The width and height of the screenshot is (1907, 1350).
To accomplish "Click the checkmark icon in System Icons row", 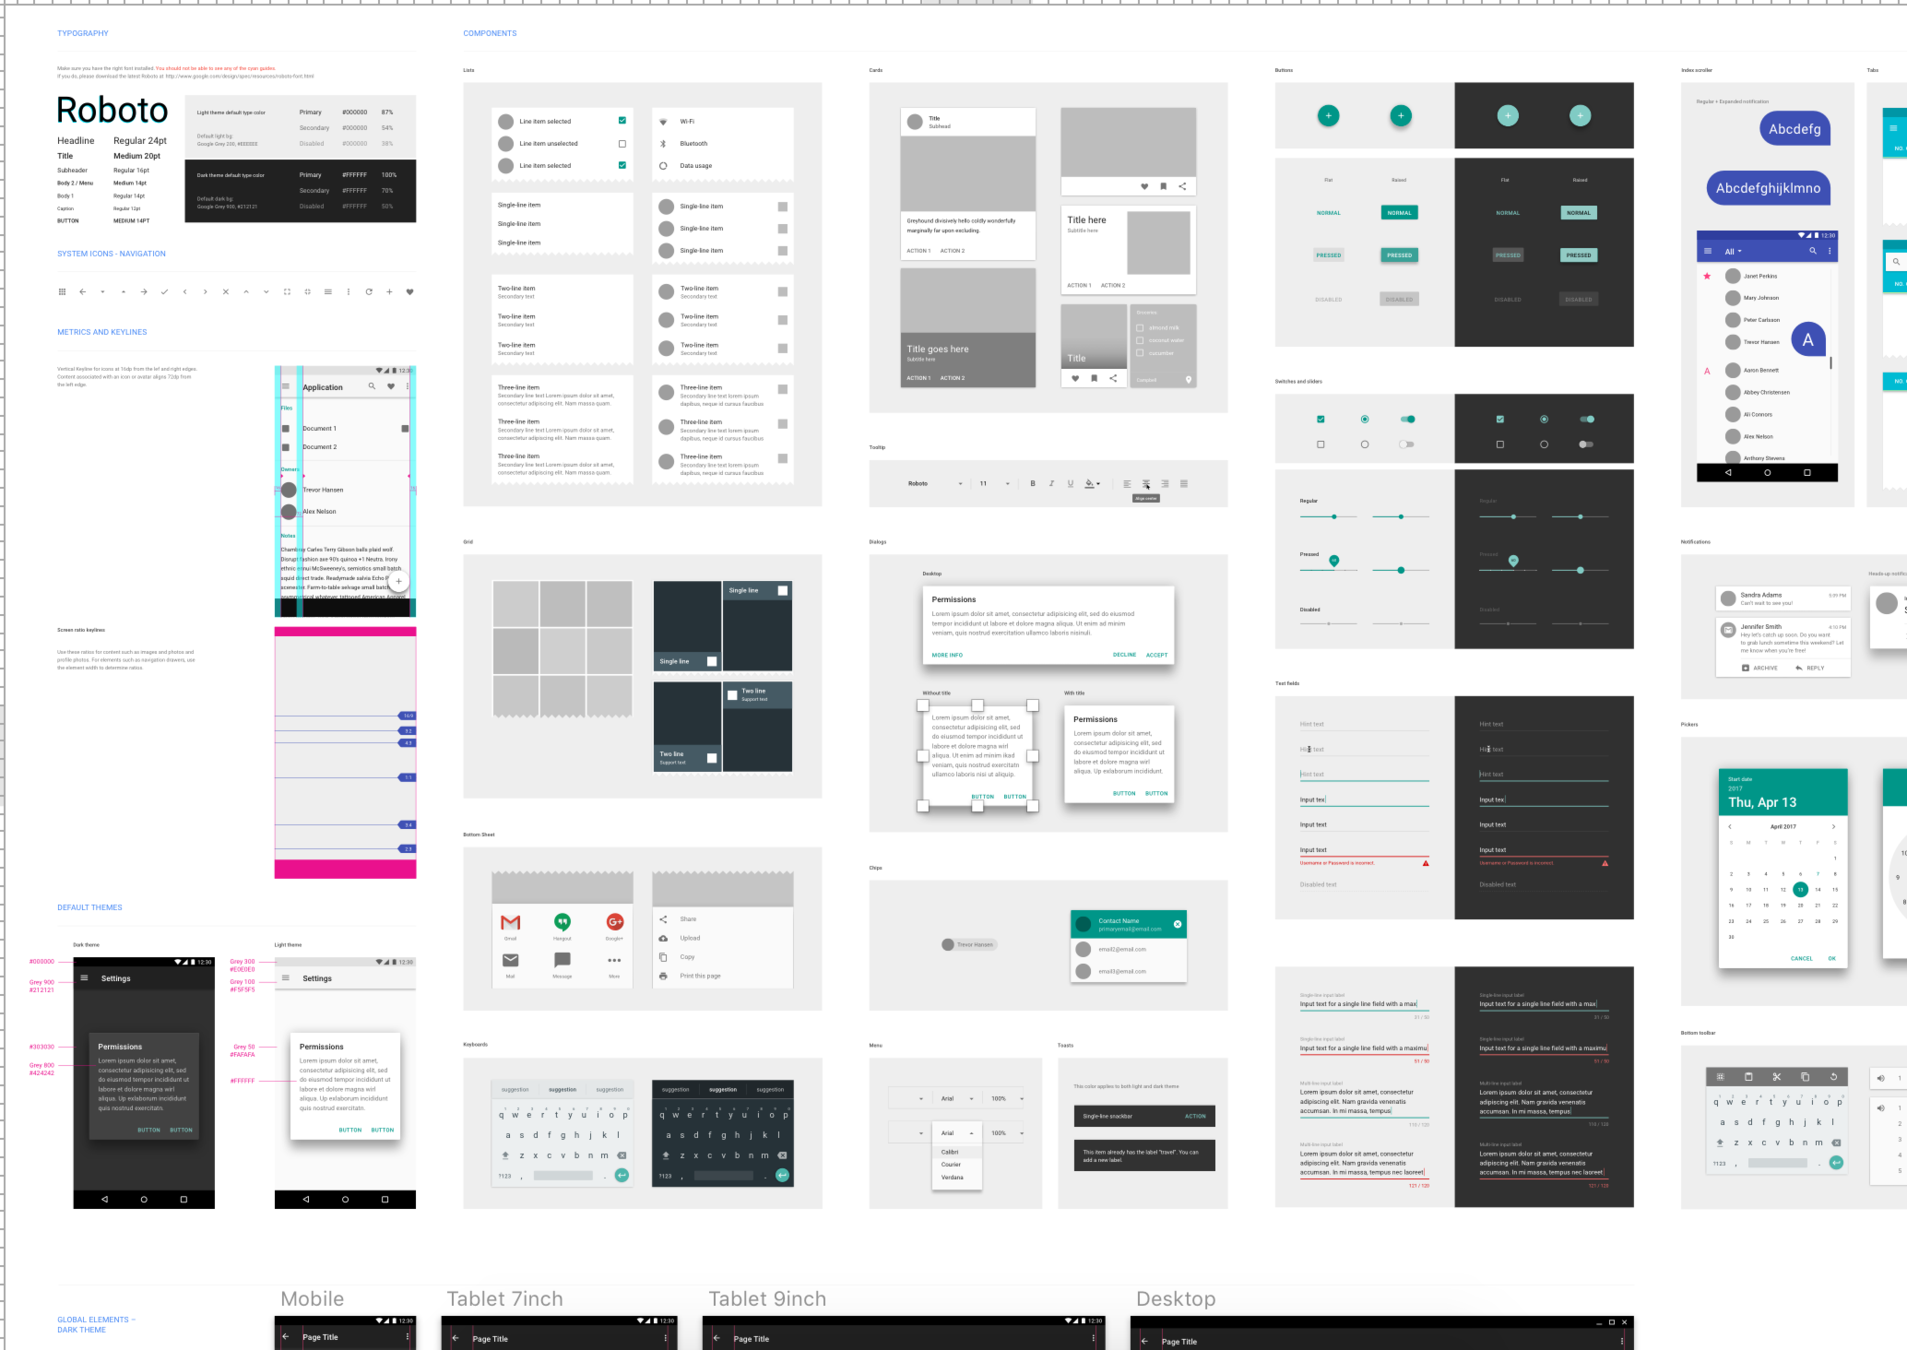I will [164, 292].
